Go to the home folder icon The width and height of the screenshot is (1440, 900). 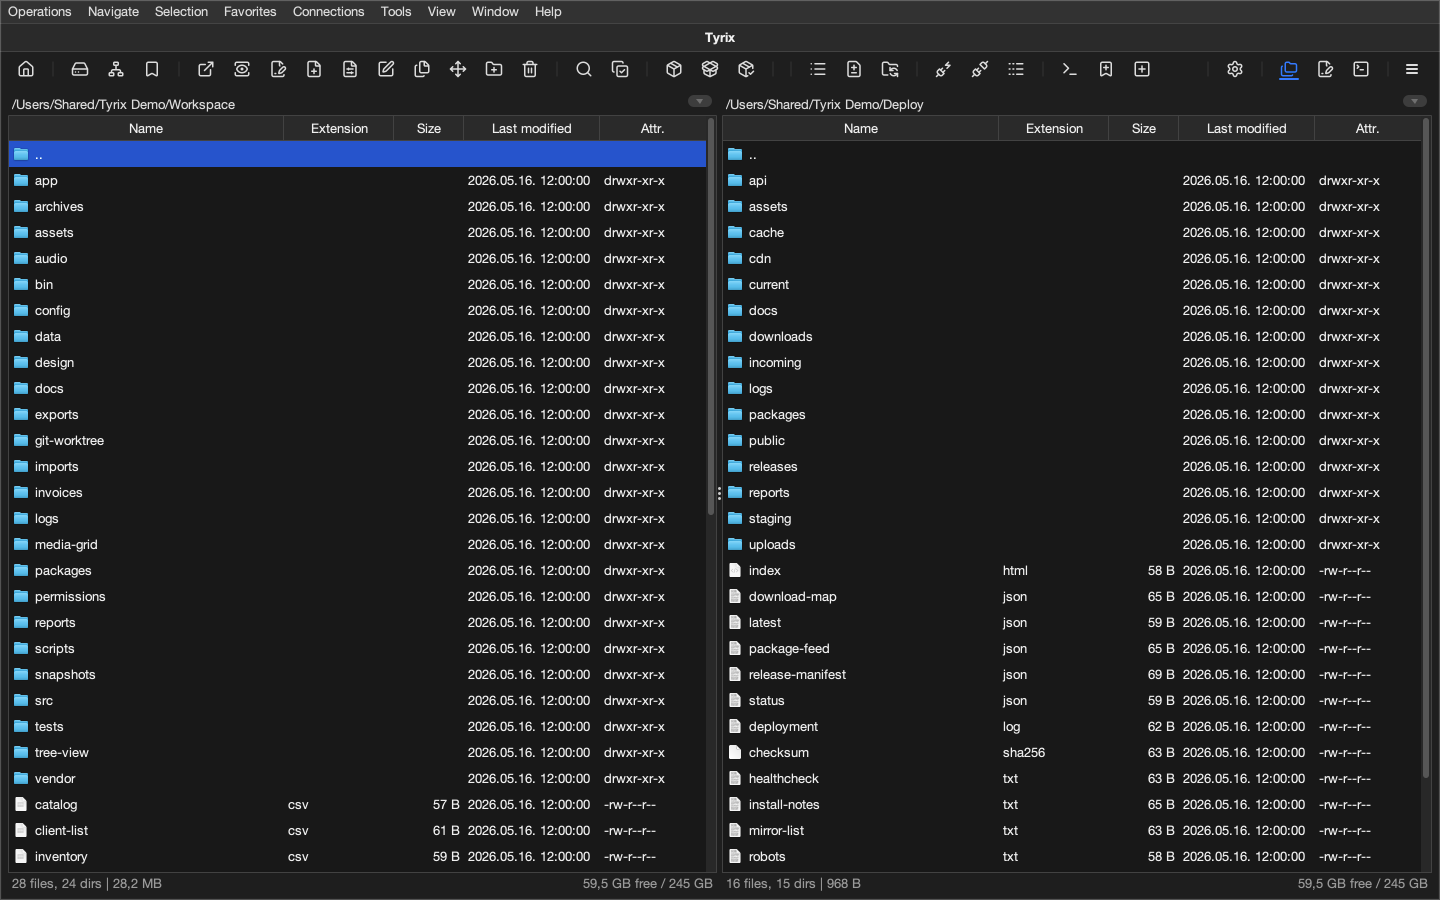[x=26, y=69]
